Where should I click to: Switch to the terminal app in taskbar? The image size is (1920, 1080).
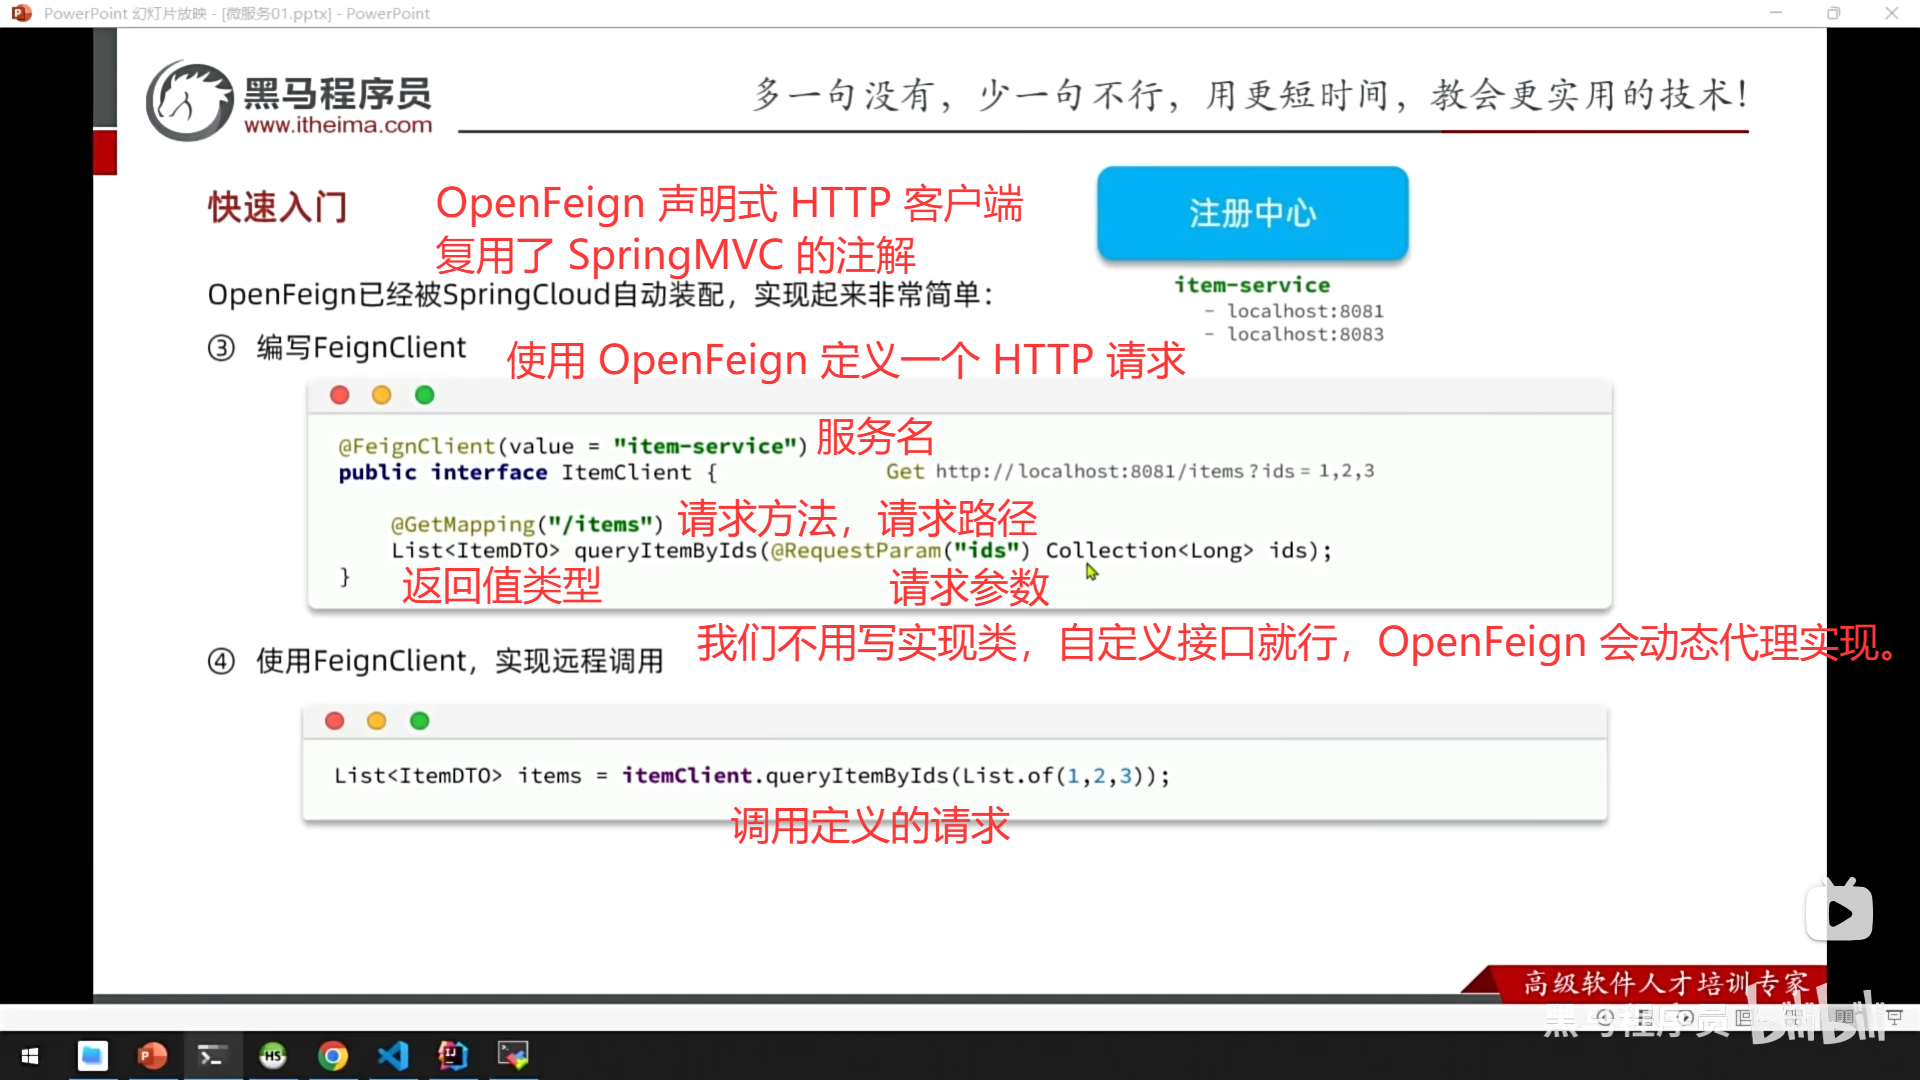(212, 1055)
